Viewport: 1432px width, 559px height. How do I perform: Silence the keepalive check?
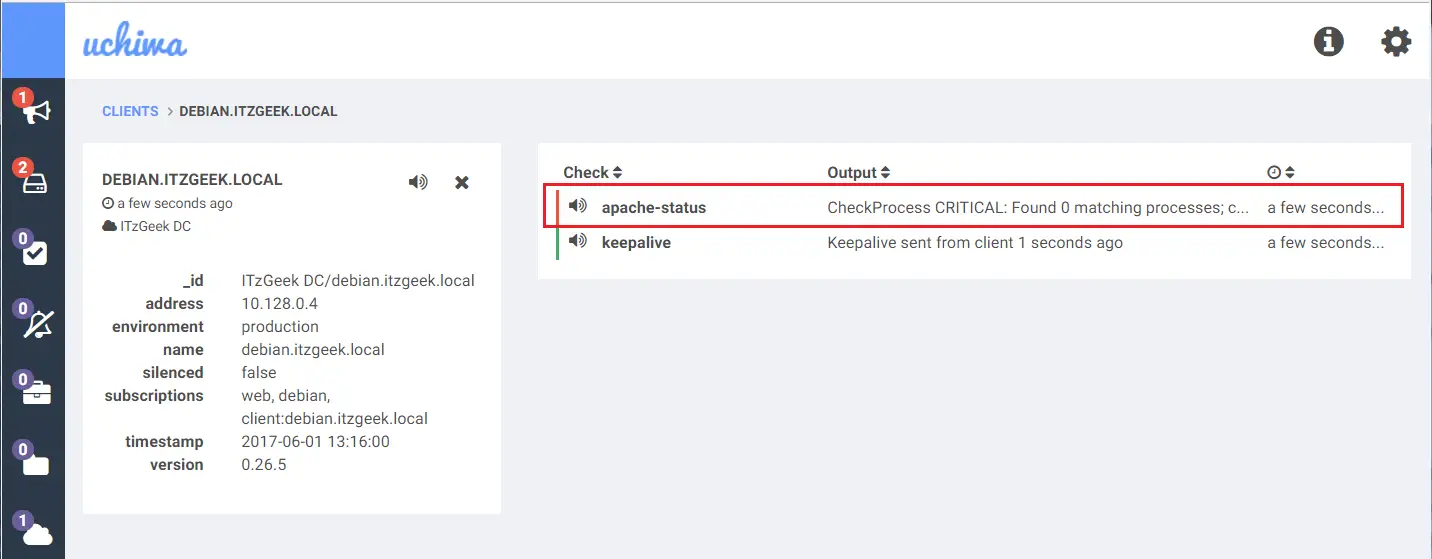tap(577, 241)
